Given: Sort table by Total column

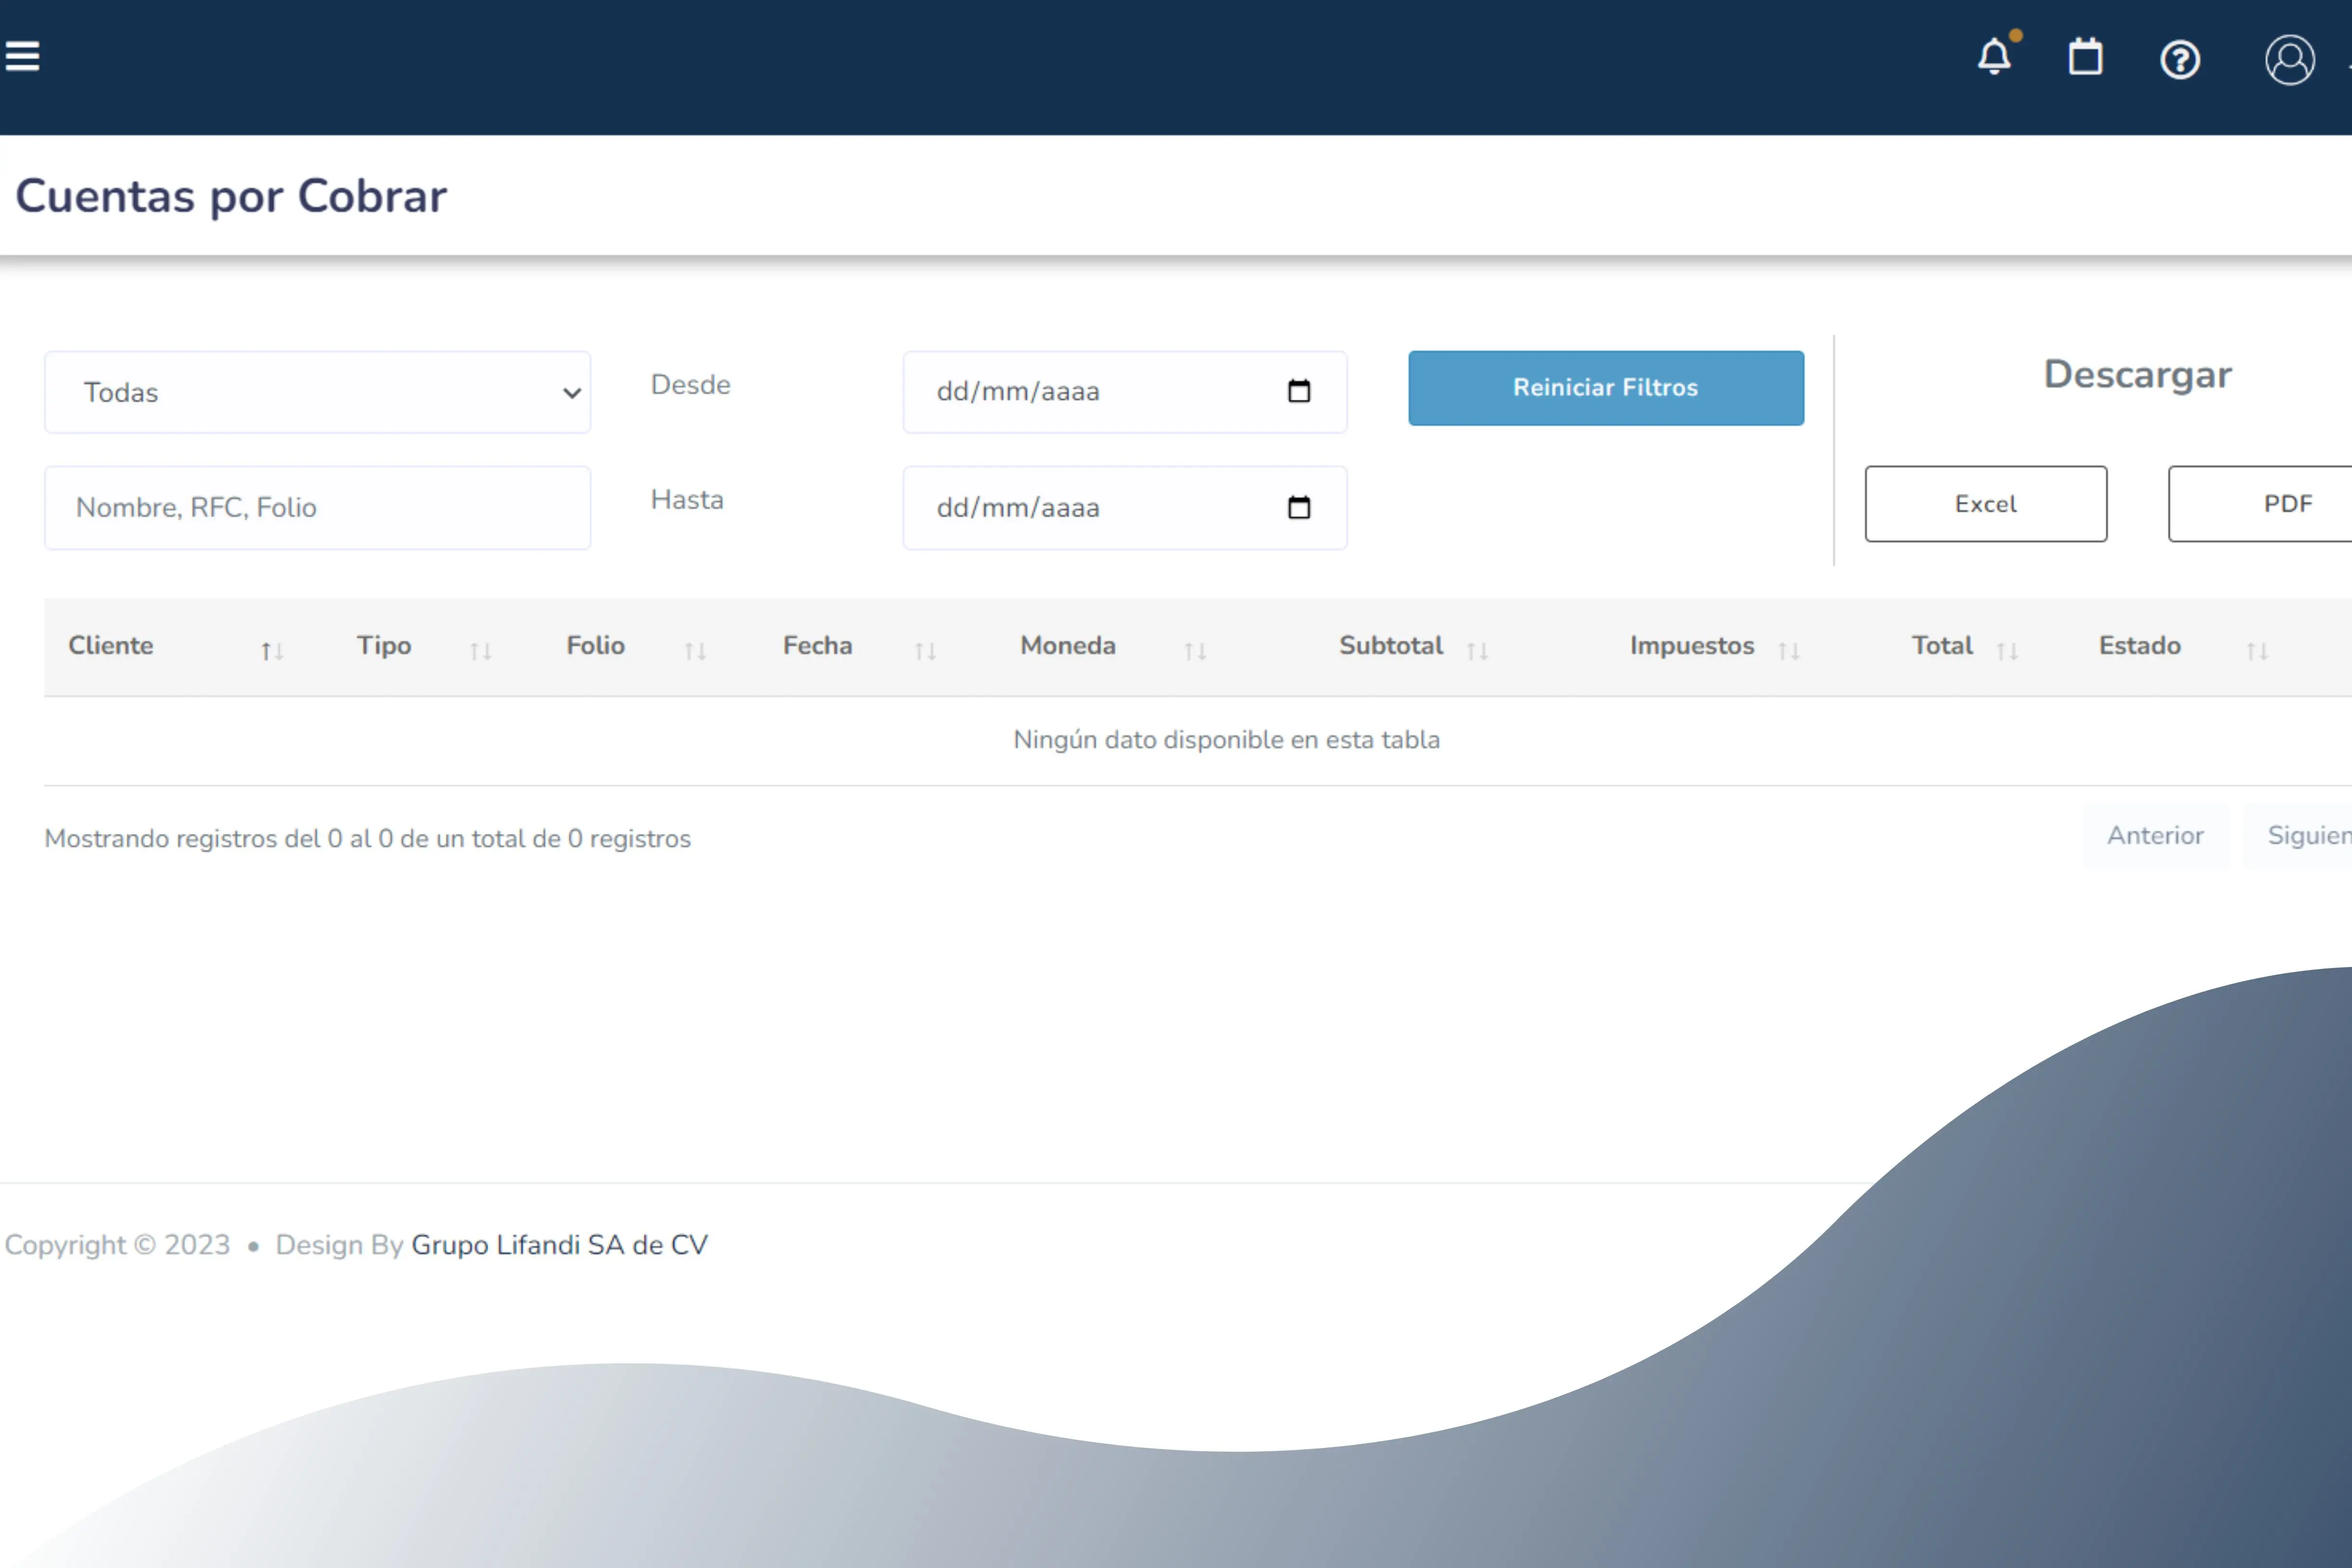Looking at the screenshot, I should [1942, 646].
